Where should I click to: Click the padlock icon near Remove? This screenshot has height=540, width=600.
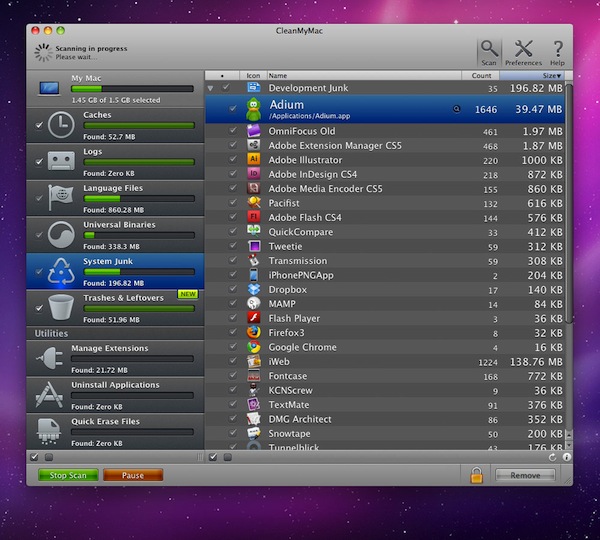pyautogui.click(x=476, y=475)
